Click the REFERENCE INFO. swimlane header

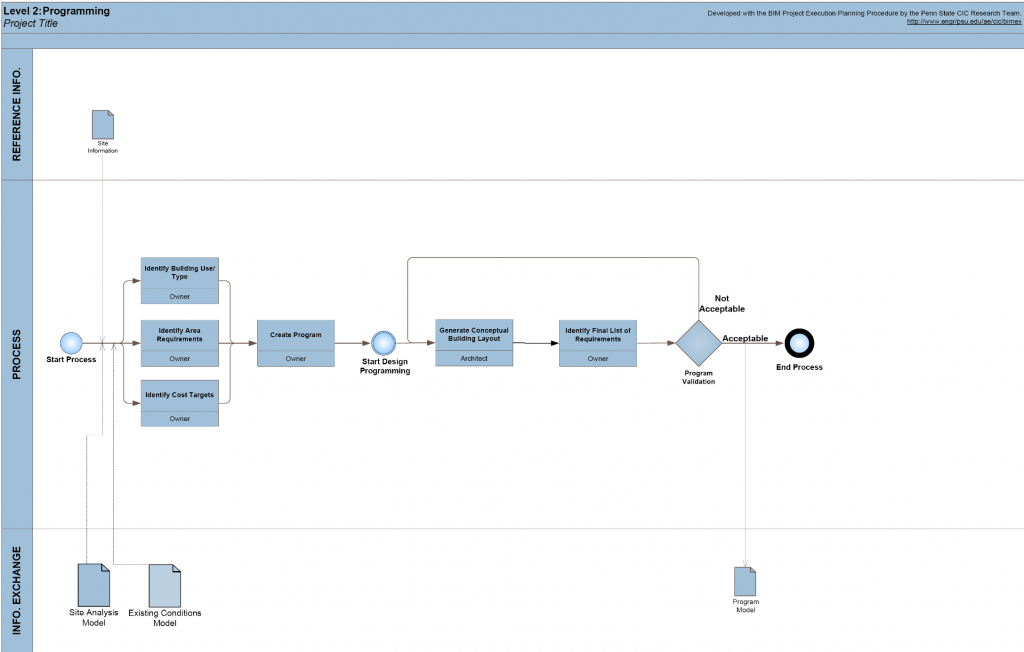17,115
